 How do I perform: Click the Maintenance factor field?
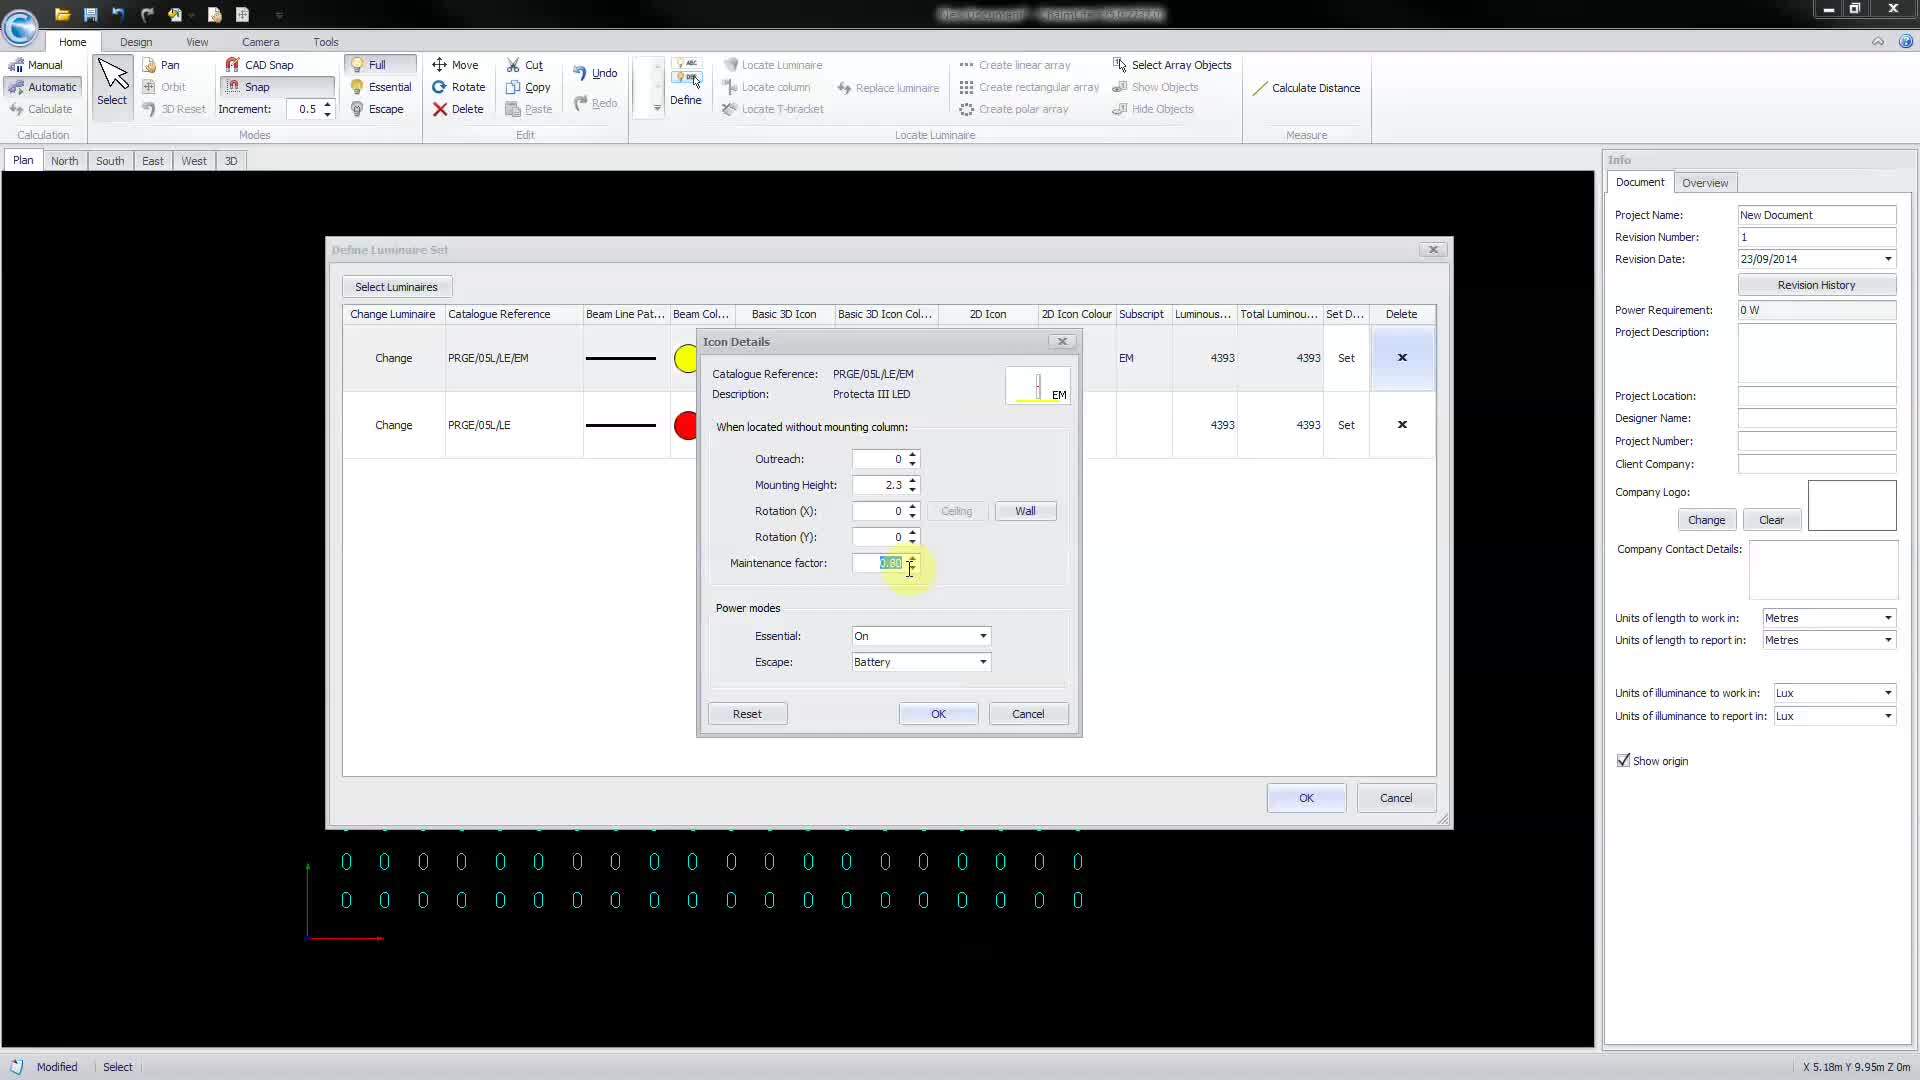click(878, 563)
